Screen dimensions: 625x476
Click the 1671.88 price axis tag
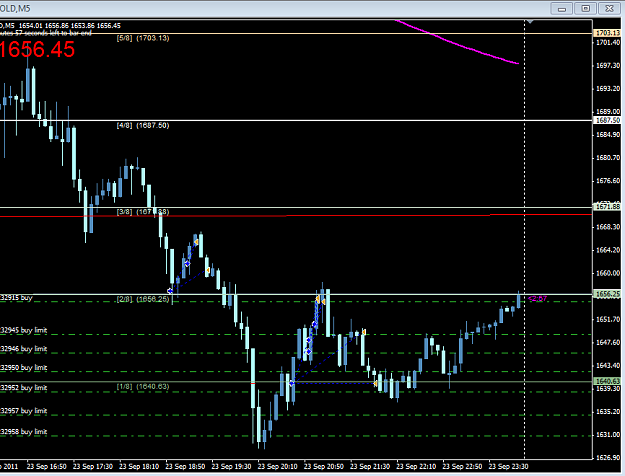(607, 207)
